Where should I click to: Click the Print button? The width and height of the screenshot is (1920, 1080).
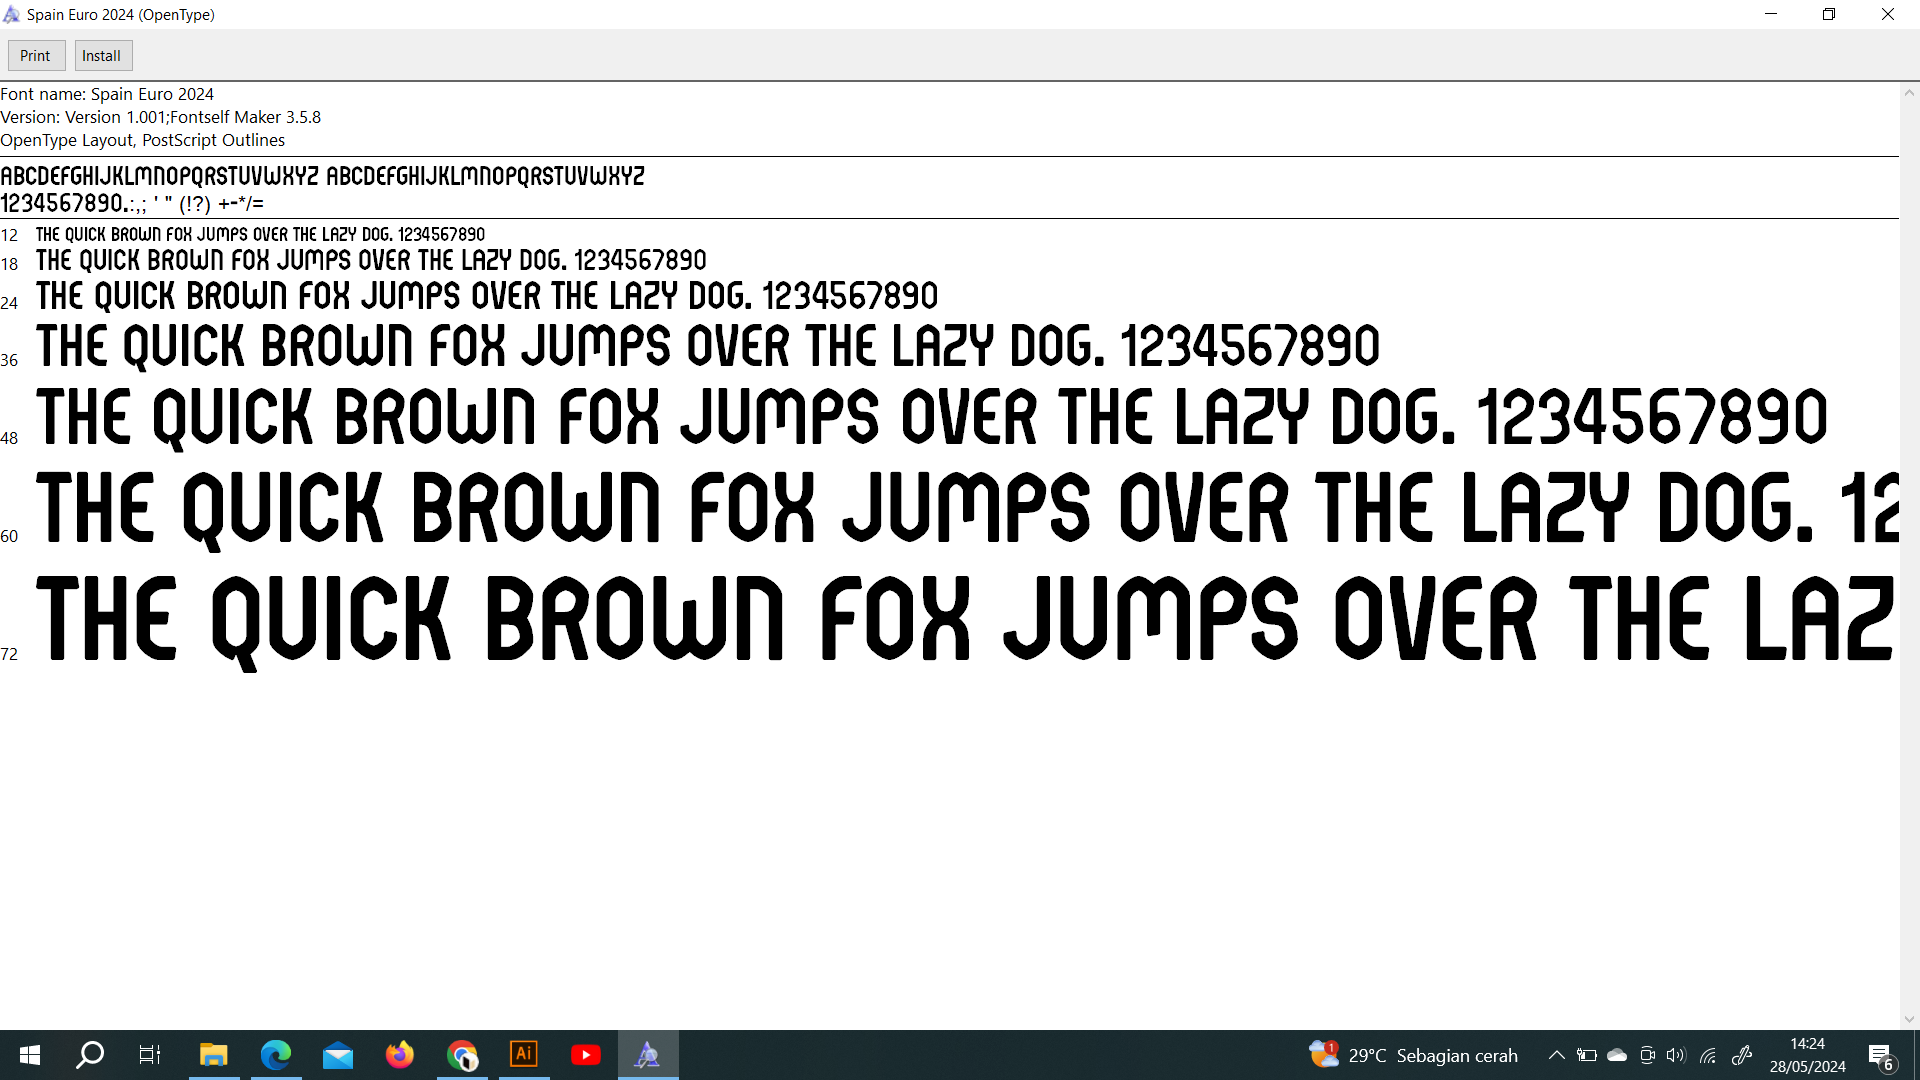click(36, 56)
